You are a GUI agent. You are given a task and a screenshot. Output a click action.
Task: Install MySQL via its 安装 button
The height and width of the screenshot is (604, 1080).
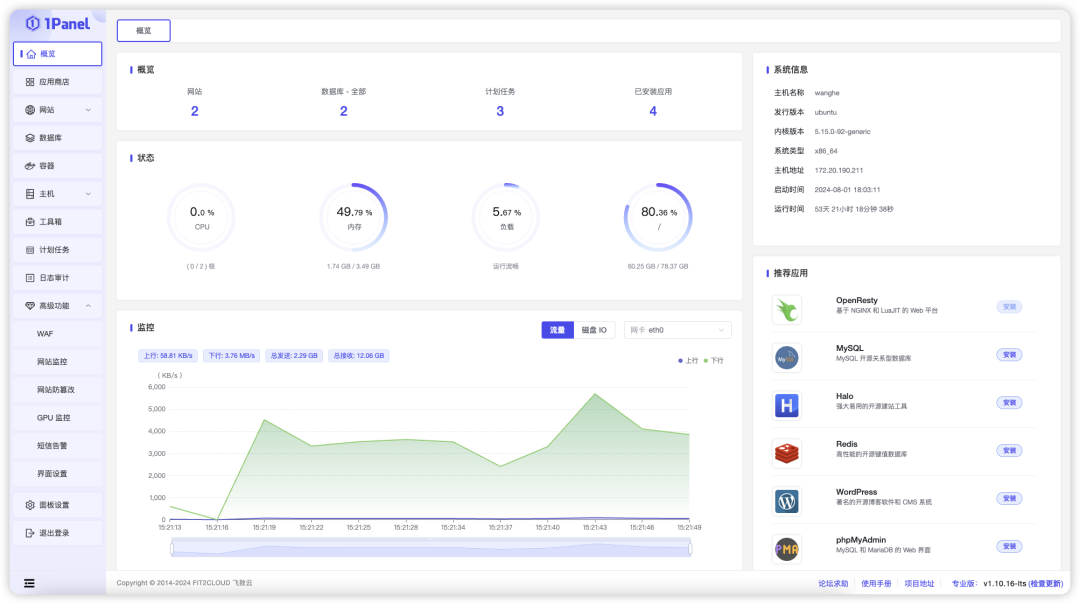[1009, 354]
